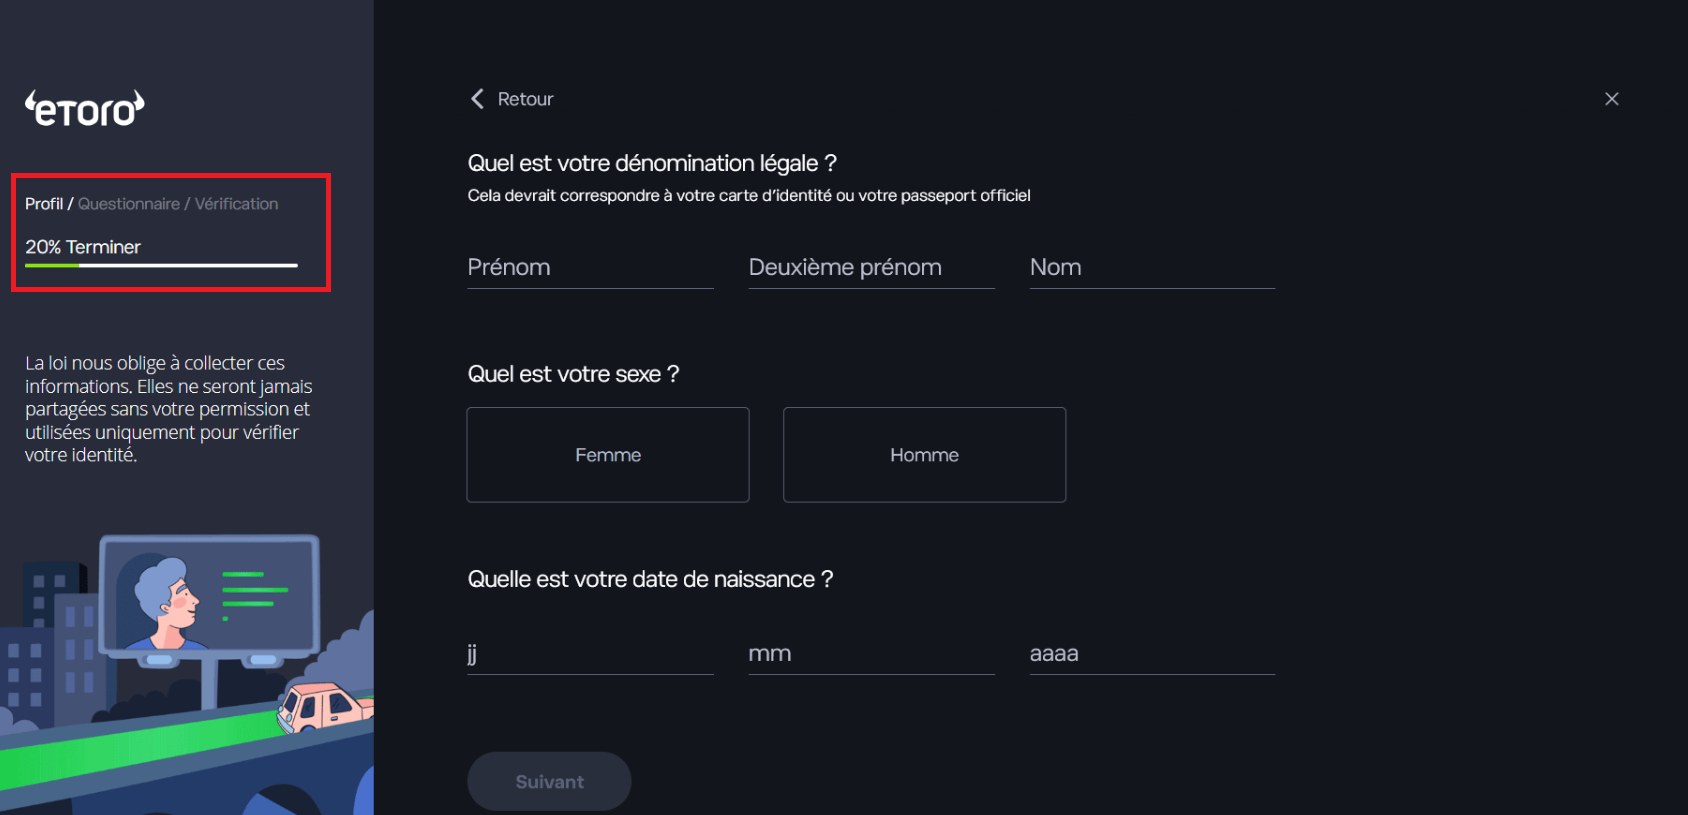Click the 20% Terminer progress label

point(83,246)
